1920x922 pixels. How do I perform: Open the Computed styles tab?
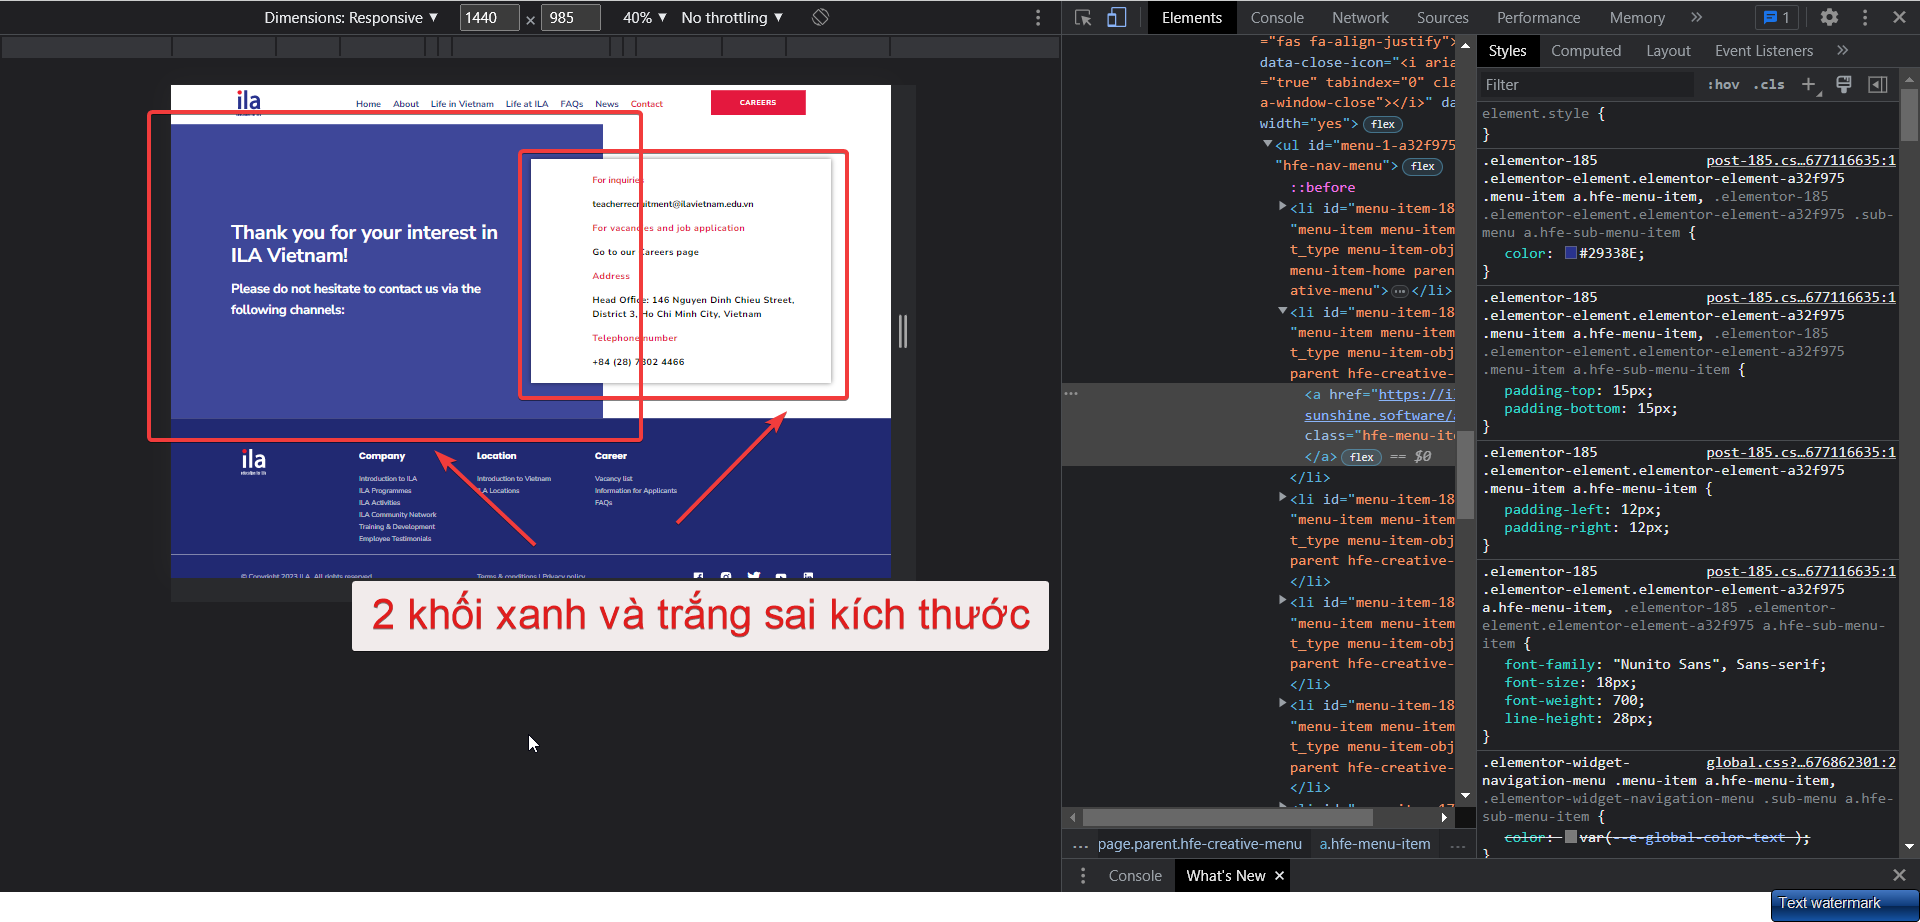(x=1586, y=51)
